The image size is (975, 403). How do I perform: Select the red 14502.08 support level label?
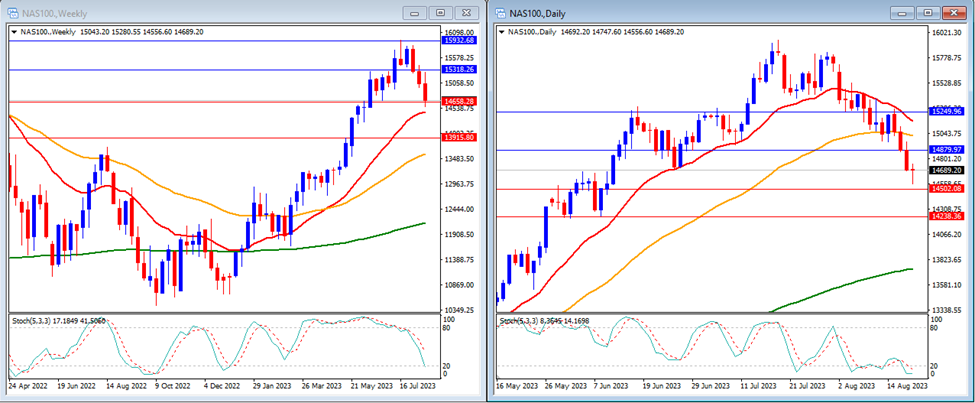pyautogui.click(x=946, y=189)
